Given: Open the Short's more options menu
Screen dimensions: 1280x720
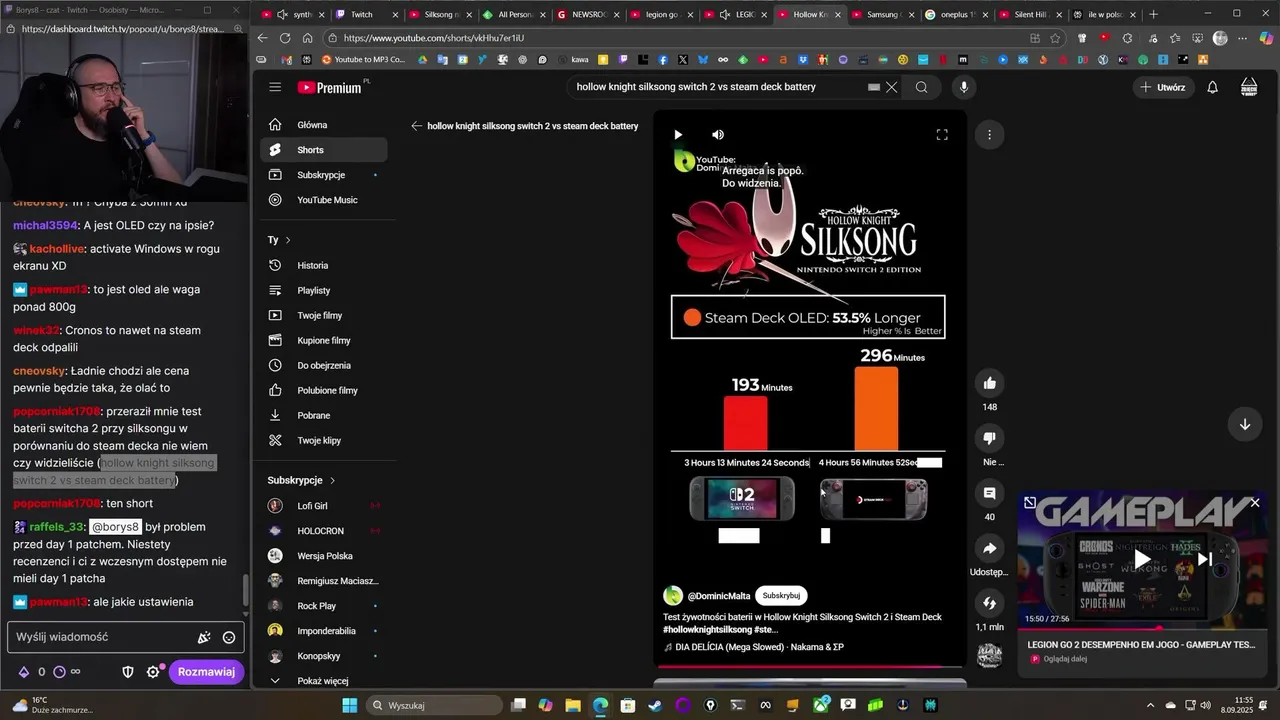Looking at the screenshot, I should [x=989, y=134].
